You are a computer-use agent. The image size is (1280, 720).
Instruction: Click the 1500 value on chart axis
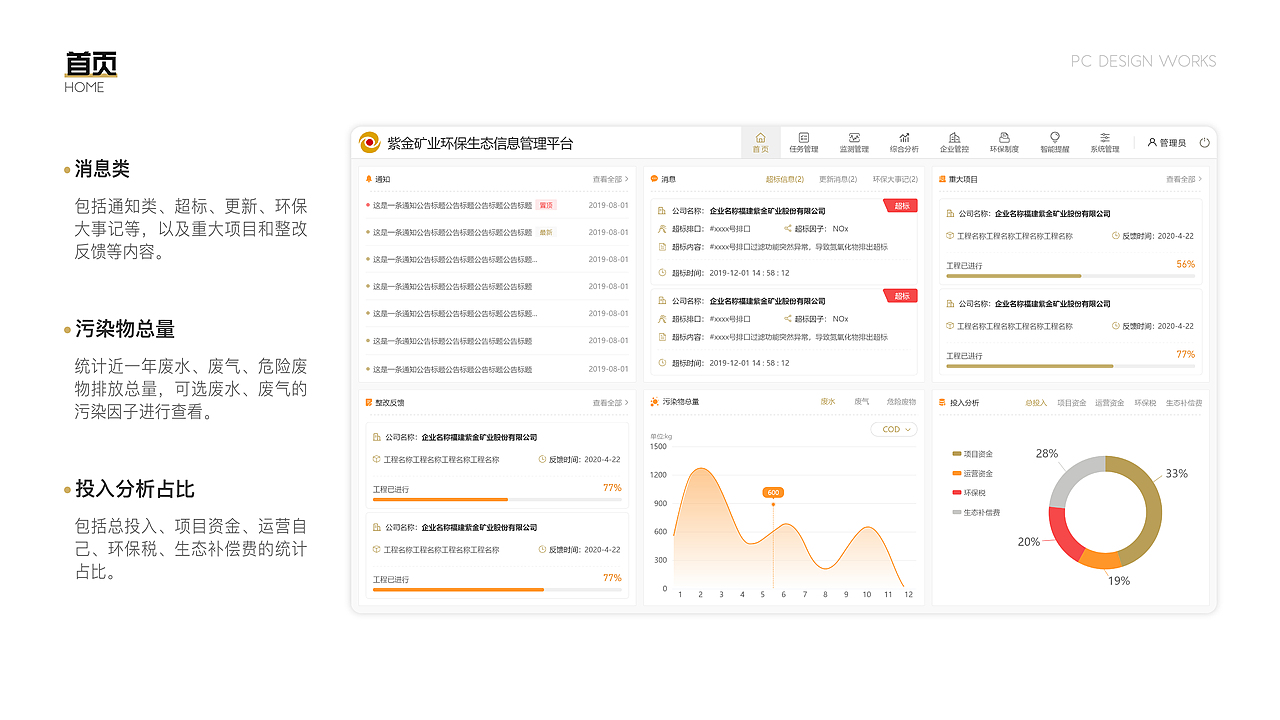(x=658, y=447)
